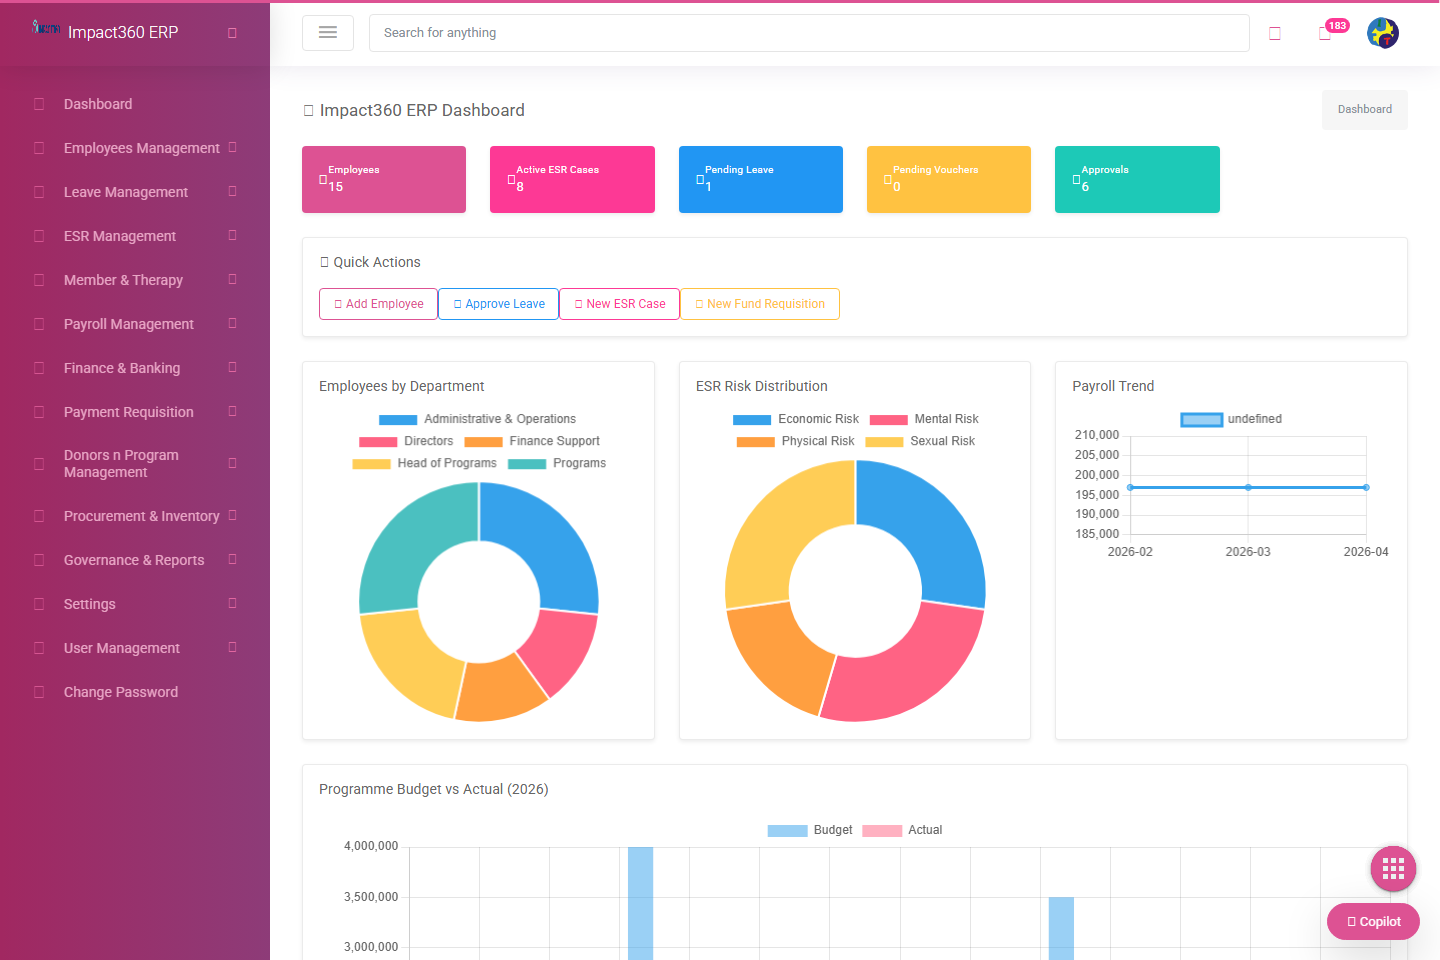Toggle Head of Programs legend entry
The width and height of the screenshot is (1440, 960).
click(x=424, y=463)
